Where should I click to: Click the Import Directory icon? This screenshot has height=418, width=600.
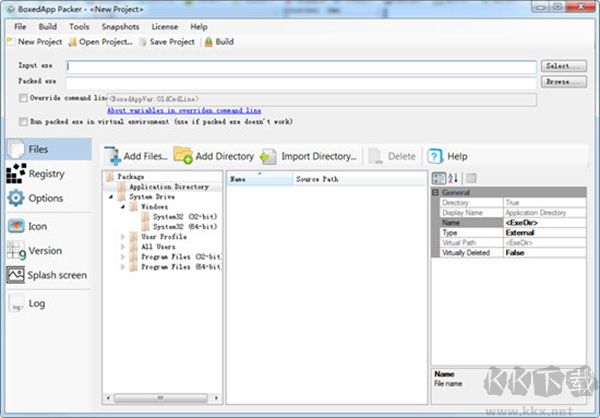pyautogui.click(x=269, y=157)
